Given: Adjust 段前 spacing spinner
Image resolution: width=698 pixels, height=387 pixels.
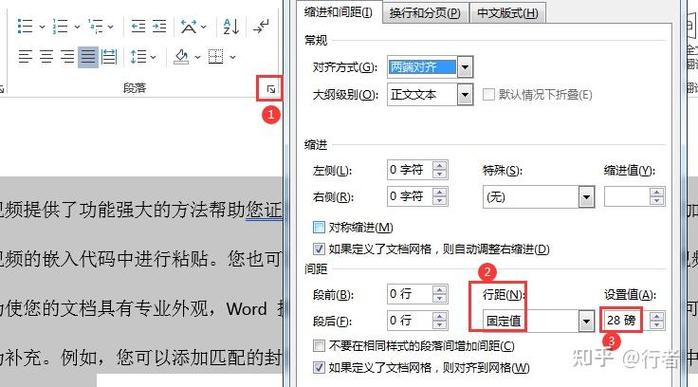Looking at the screenshot, I should point(440,294).
